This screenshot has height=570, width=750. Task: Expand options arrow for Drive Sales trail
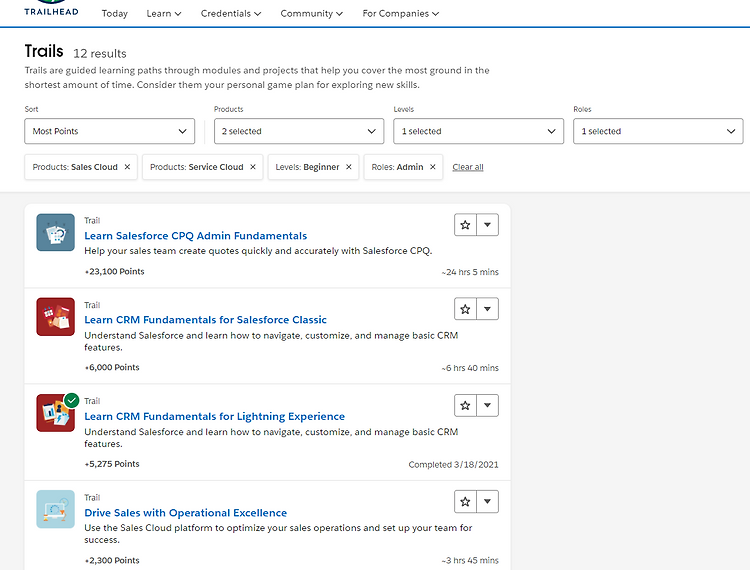coord(487,502)
